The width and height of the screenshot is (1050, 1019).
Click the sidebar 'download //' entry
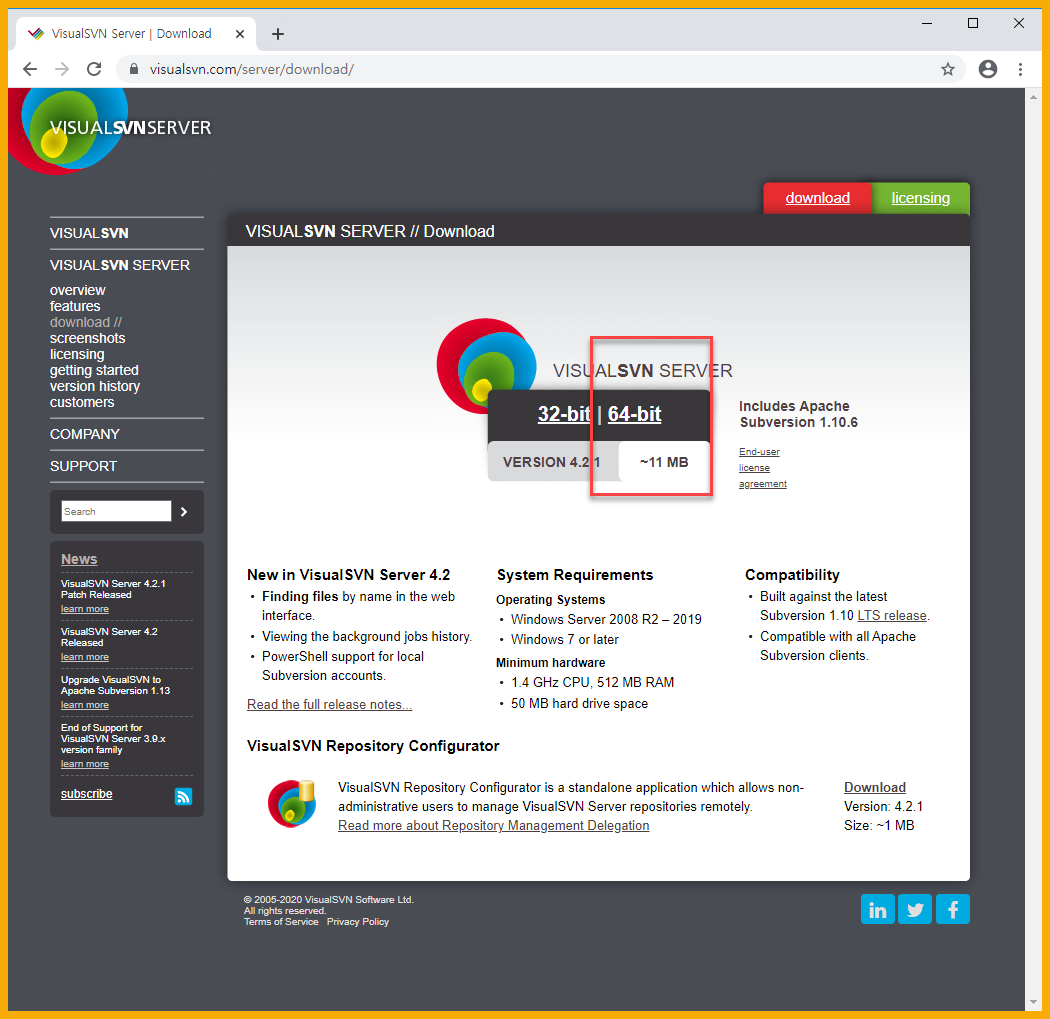click(86, 322)
